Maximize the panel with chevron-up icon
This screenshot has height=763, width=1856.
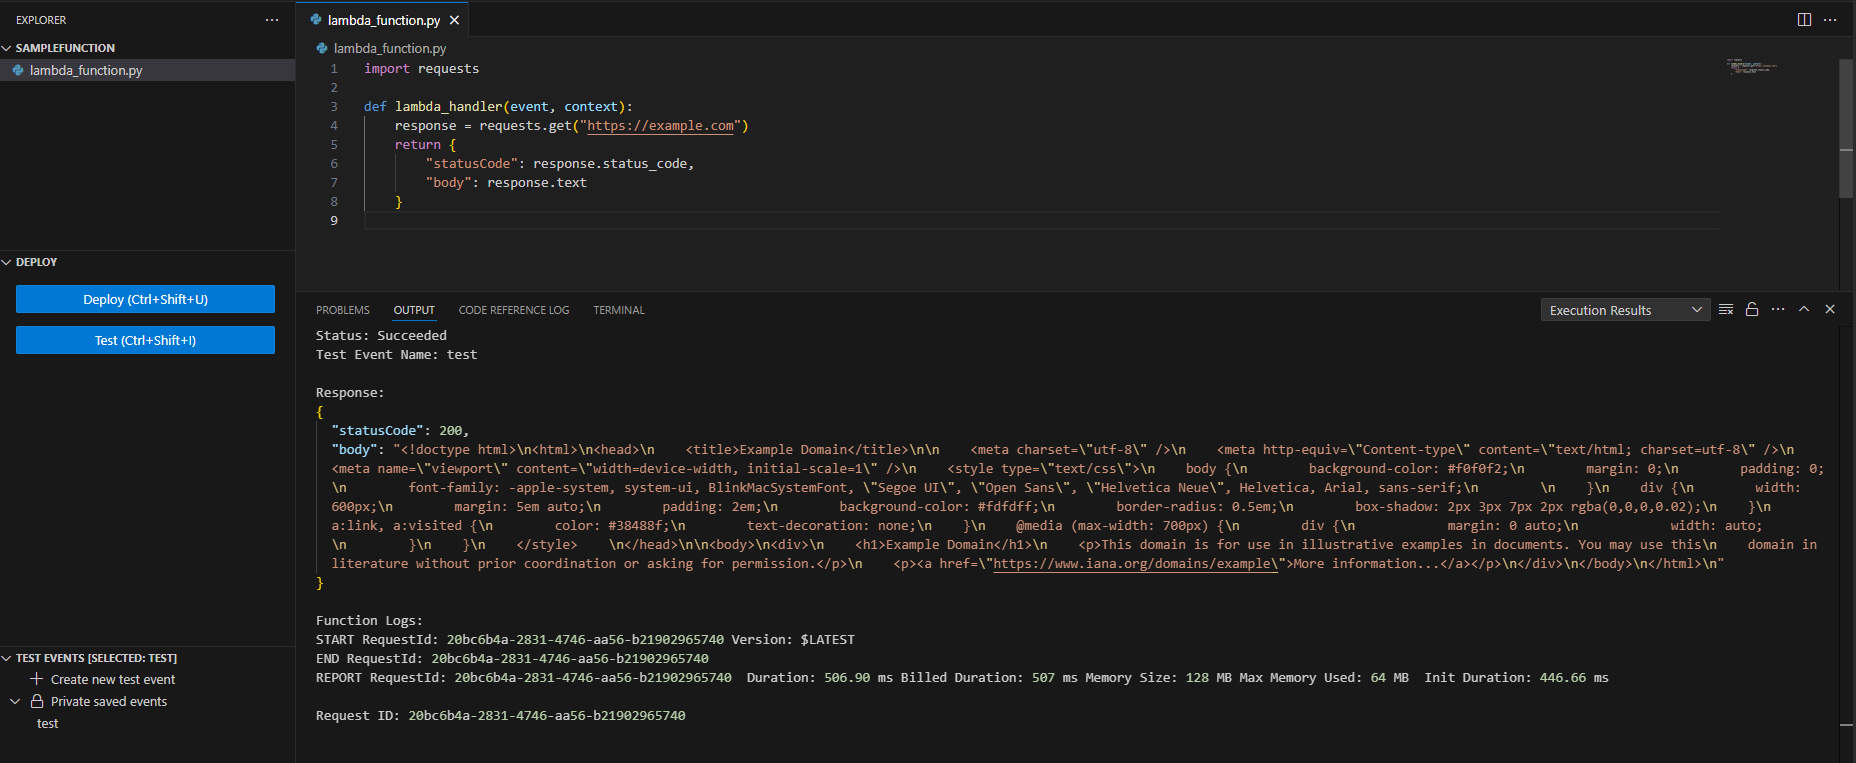click(x=1804, y=310)
